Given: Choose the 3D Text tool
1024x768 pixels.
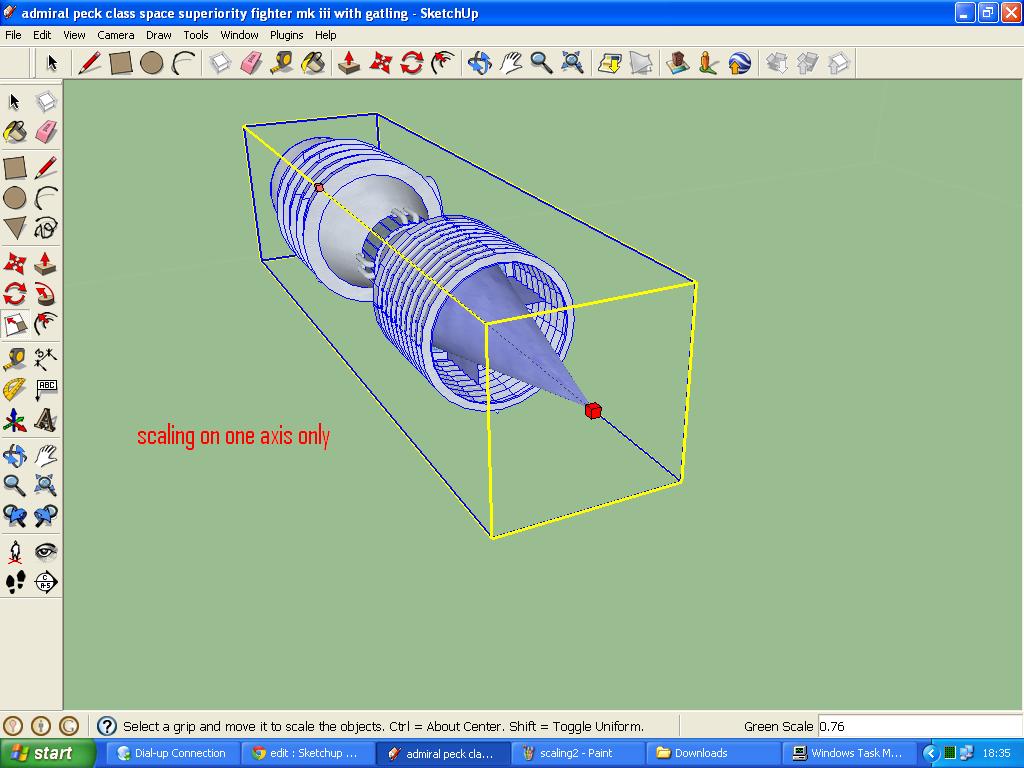Looking at the screenshot, I should (46, 420).
